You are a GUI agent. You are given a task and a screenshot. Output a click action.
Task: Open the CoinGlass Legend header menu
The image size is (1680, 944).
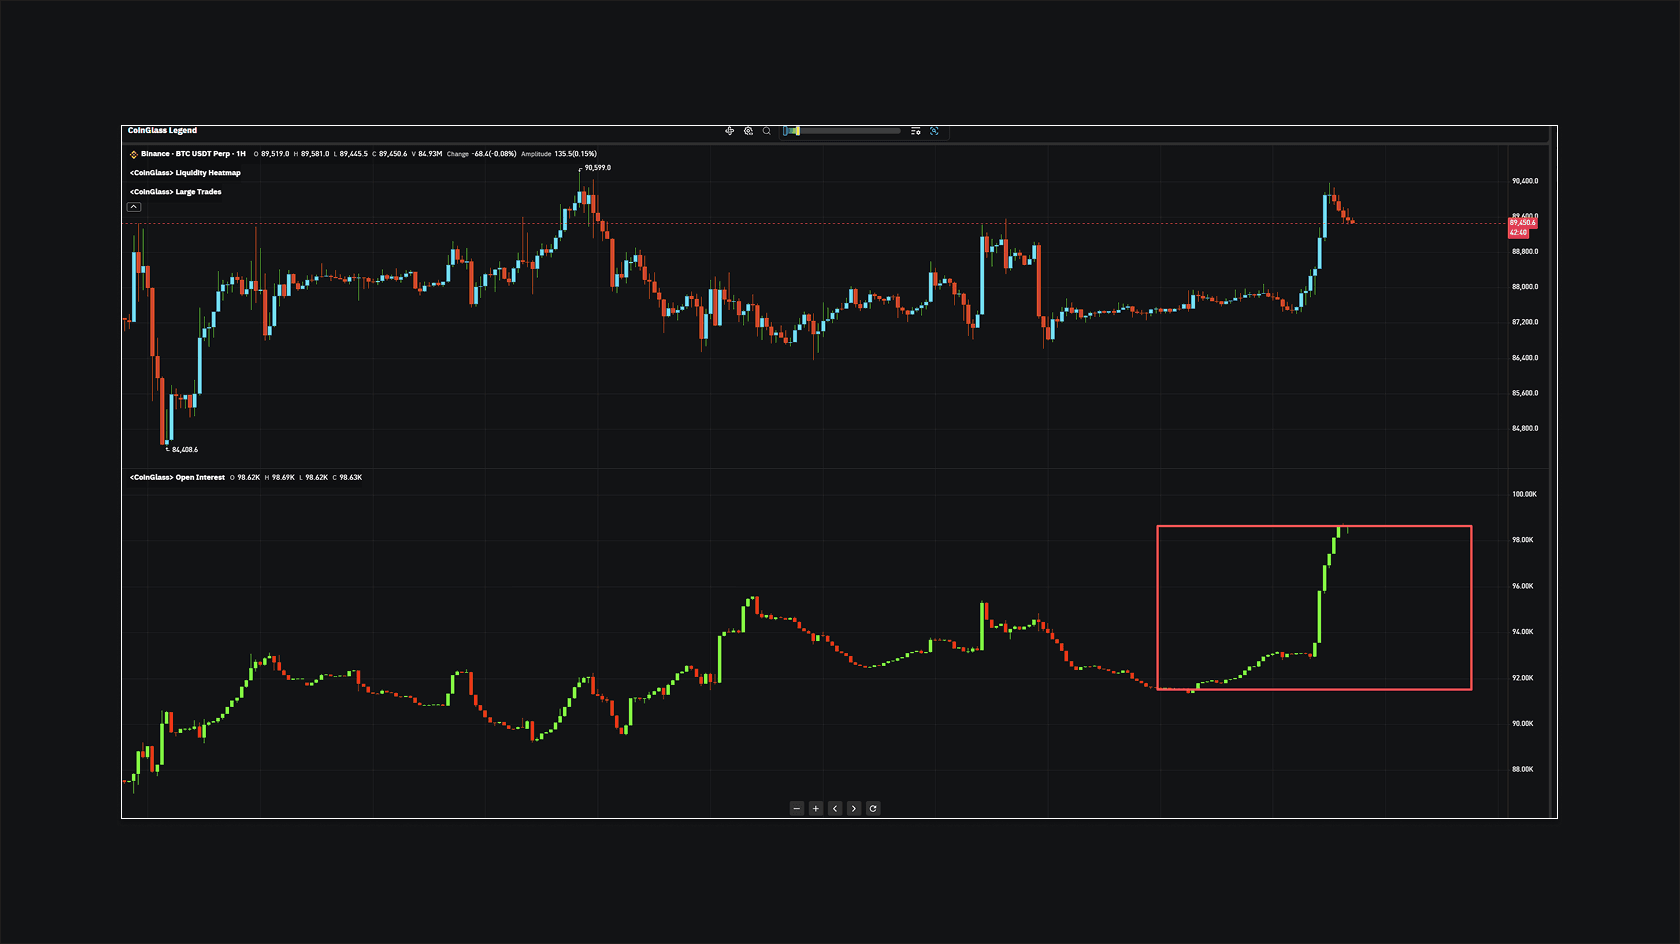pyautogui.click(x=161, y=130)
